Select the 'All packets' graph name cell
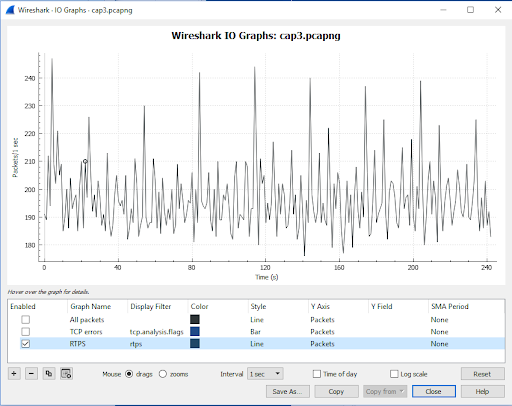The image size is (512, 406). click(87, 320)
